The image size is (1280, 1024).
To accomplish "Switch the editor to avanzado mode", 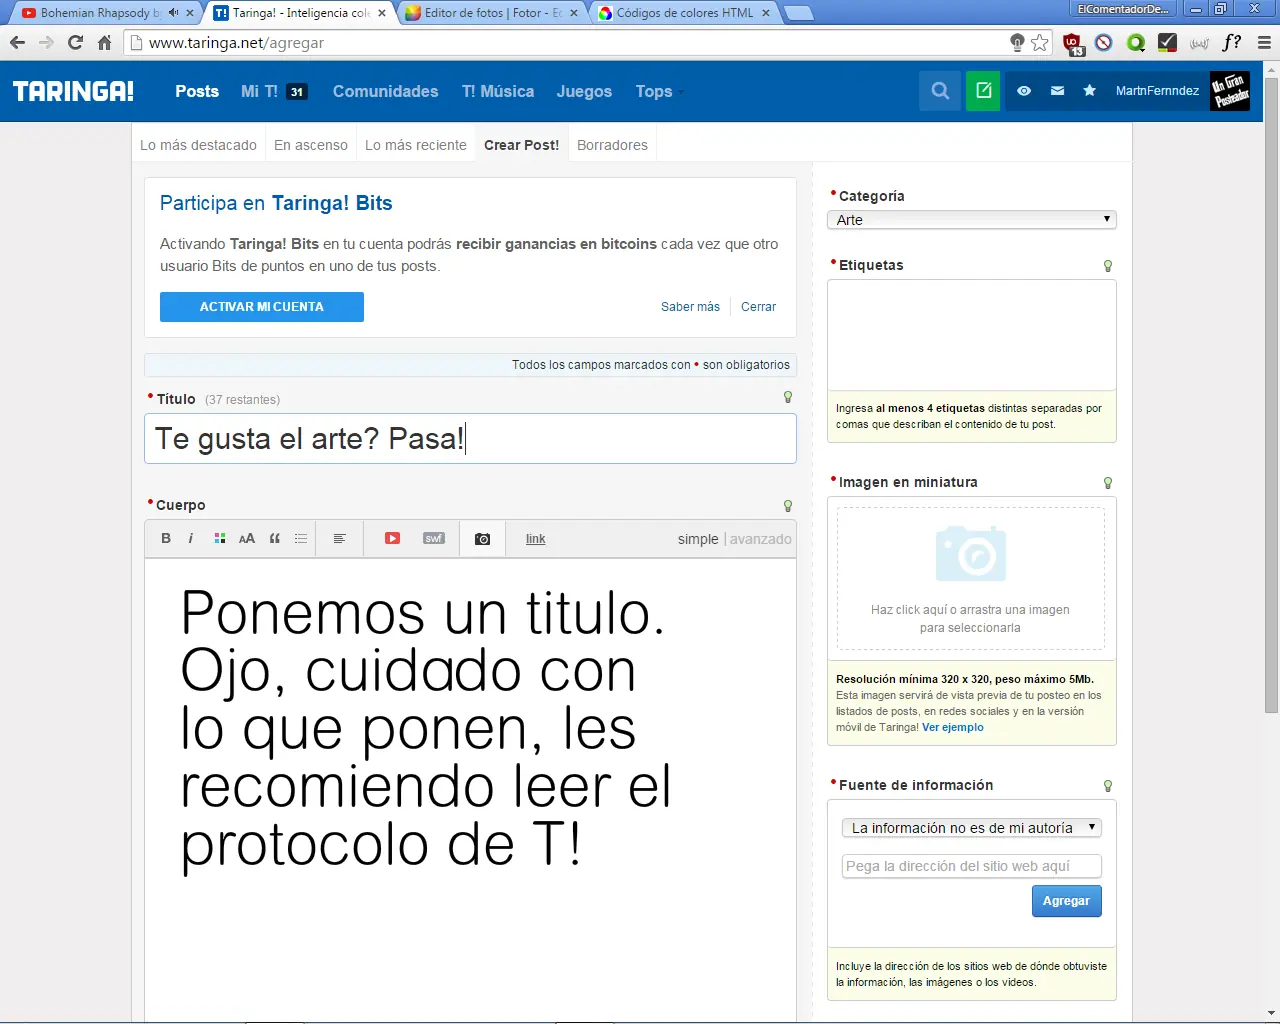I will point(760,539).
